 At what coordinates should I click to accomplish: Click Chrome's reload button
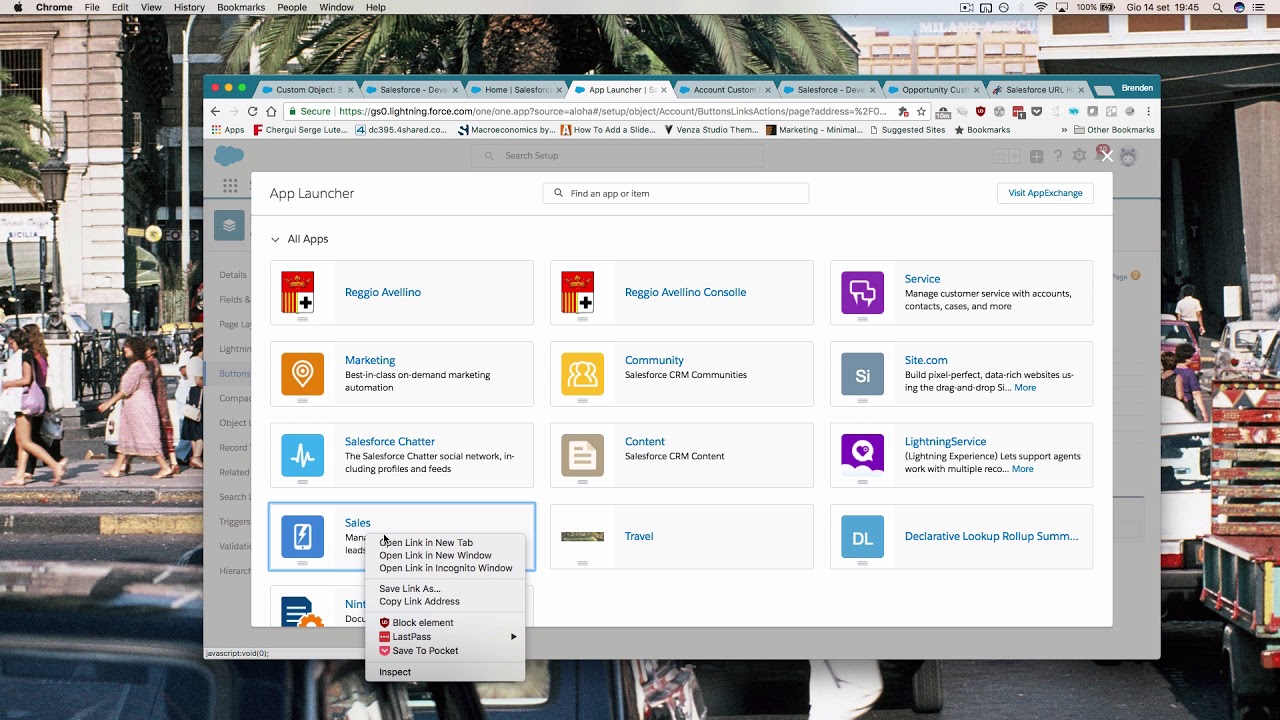pyautogui.click(x=252, y=111)
